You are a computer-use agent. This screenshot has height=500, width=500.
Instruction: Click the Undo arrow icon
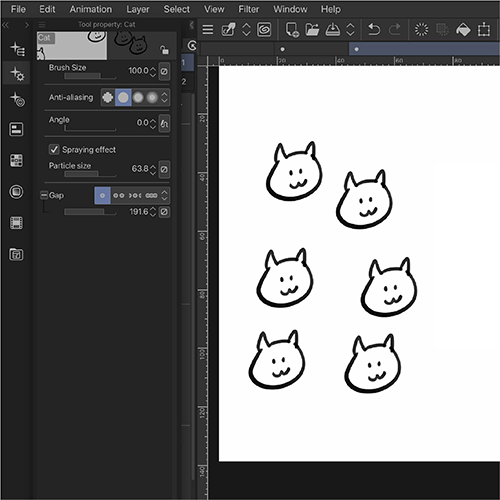[374, 30]
